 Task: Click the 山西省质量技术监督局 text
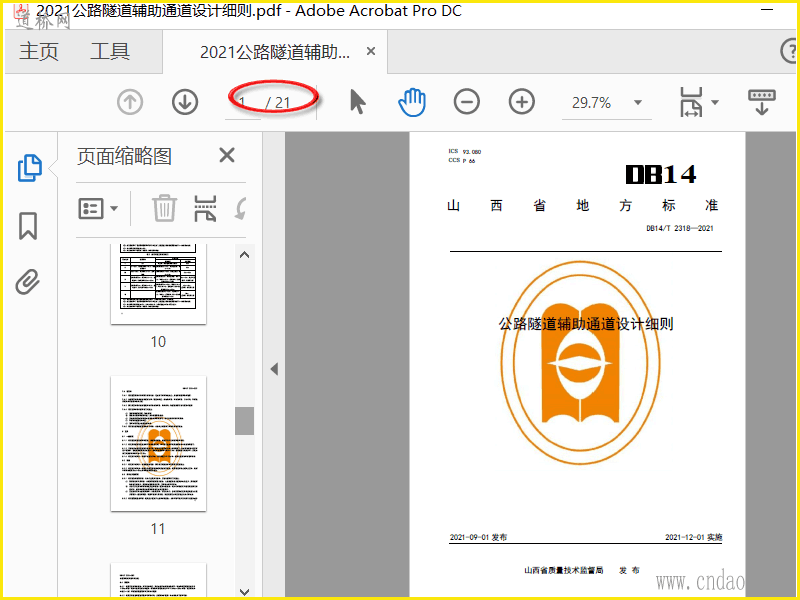[x=564, y=570]
